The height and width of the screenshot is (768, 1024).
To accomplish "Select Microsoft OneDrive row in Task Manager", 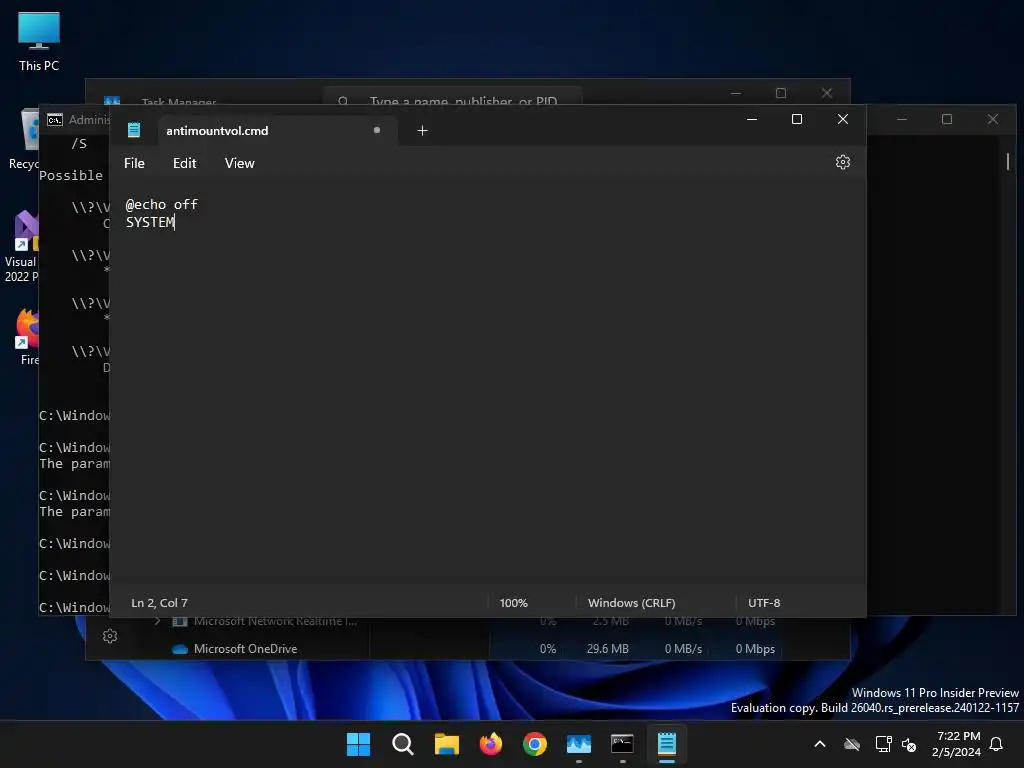I will [468, 648].
